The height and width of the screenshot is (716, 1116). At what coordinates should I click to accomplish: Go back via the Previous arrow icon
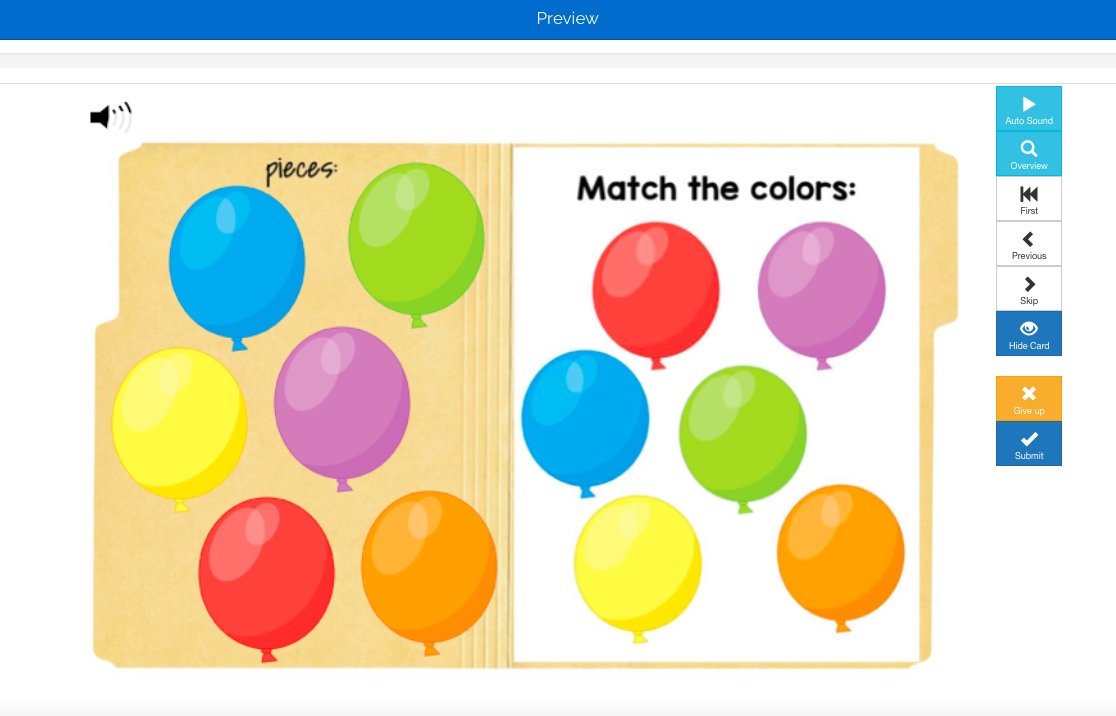click(x=1029, y=239)
